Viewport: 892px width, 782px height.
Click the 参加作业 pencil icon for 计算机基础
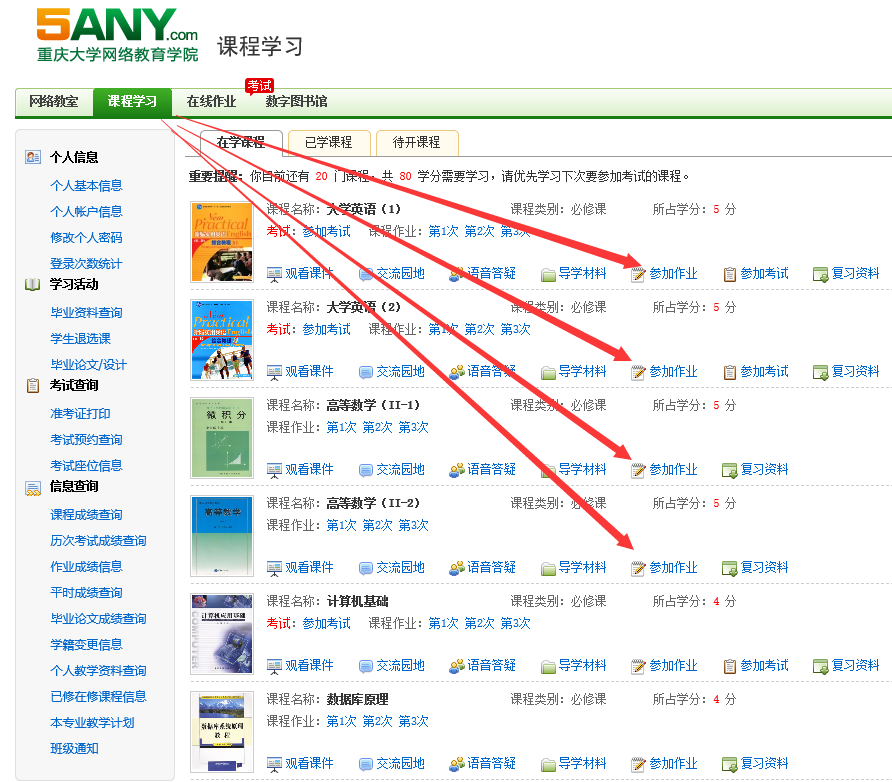pos(638,666)
